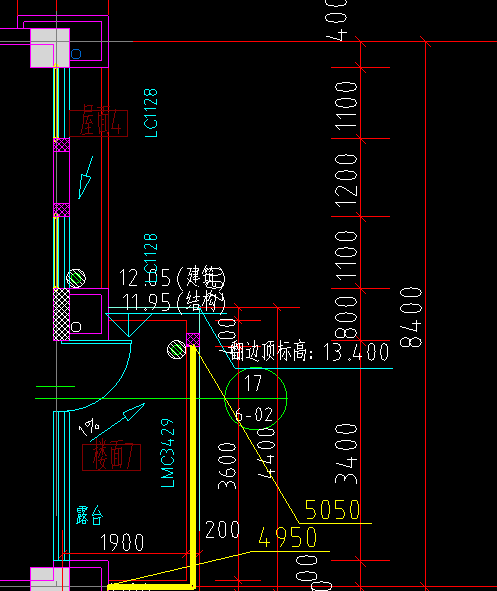497x591 pixels.
Task: Click the 1900 dimension text
Action: [x=122, y=543]
